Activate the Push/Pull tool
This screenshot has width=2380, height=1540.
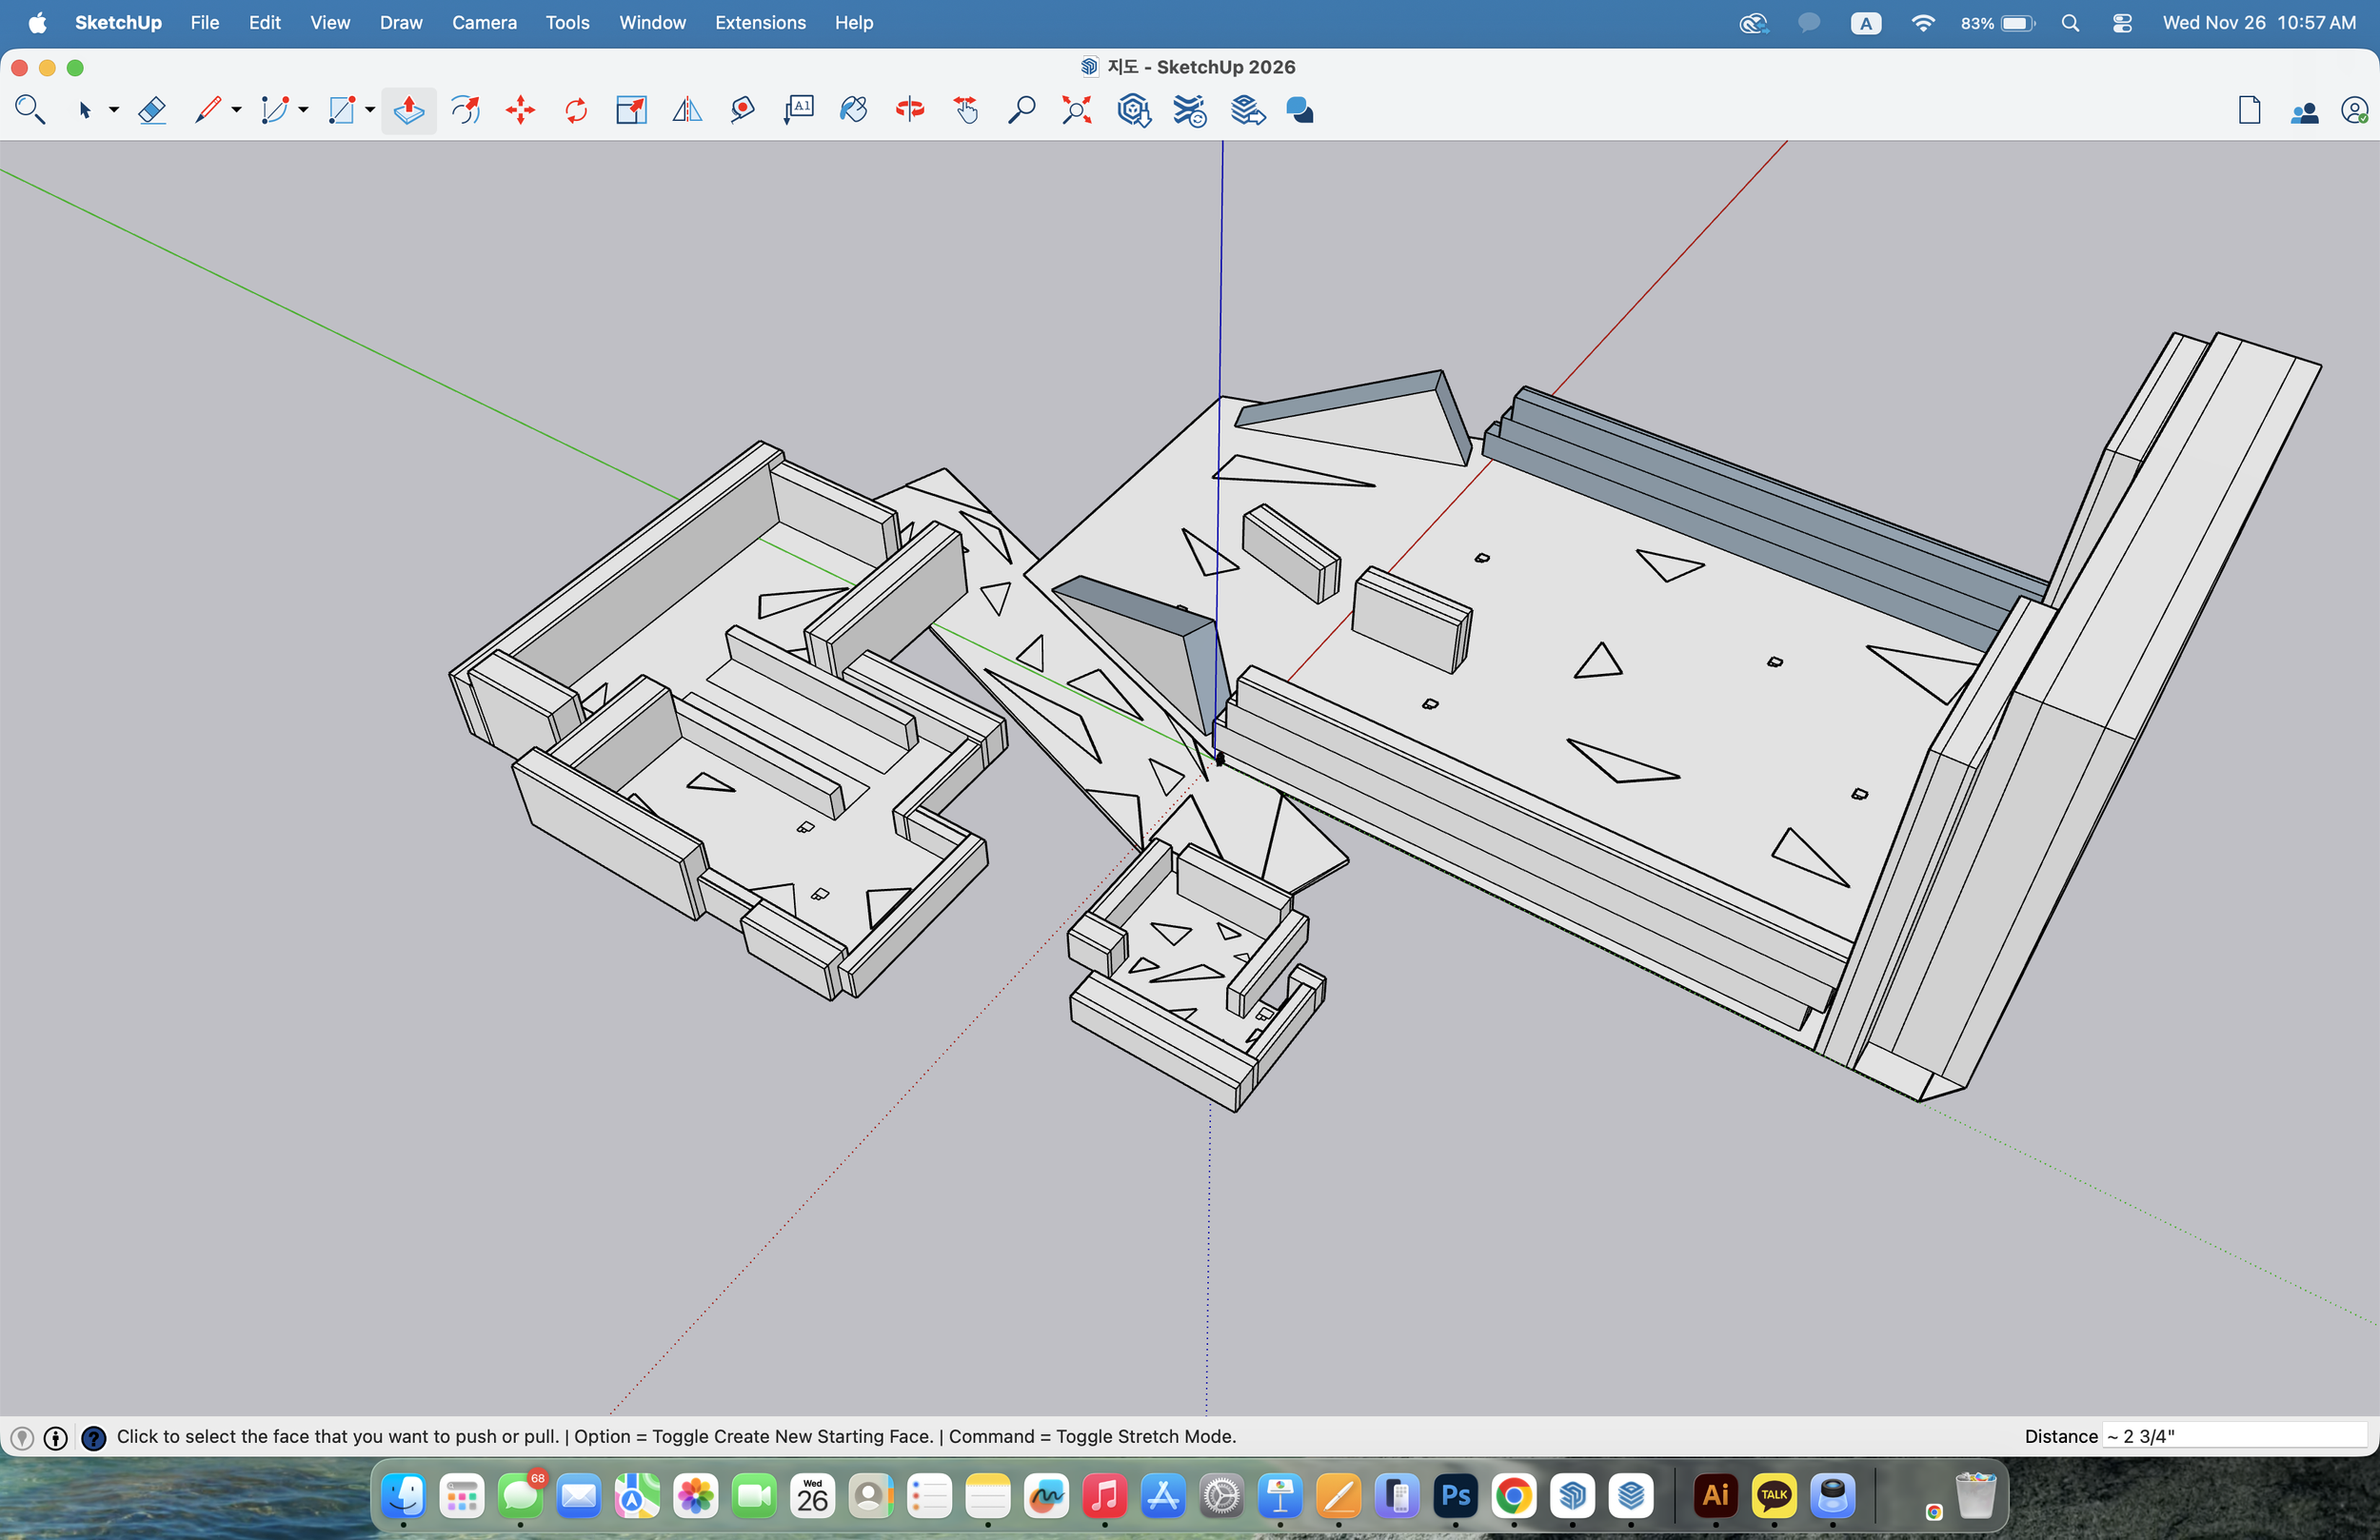coord(408,110)
